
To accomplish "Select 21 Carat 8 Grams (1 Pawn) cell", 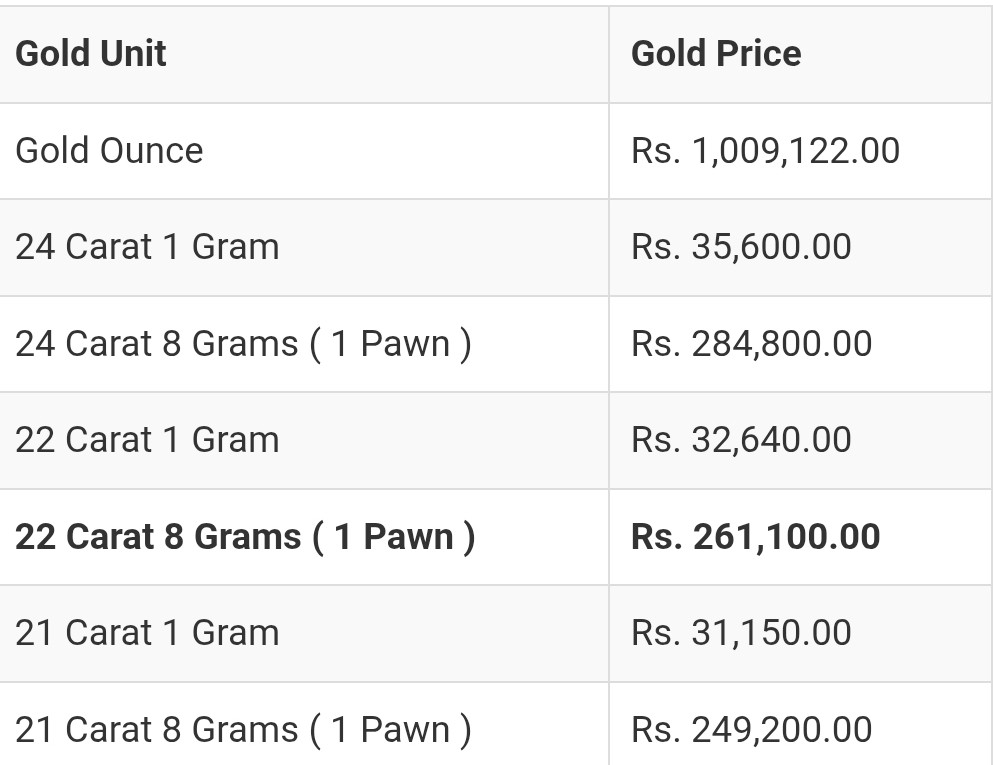I will coord(243,730).
